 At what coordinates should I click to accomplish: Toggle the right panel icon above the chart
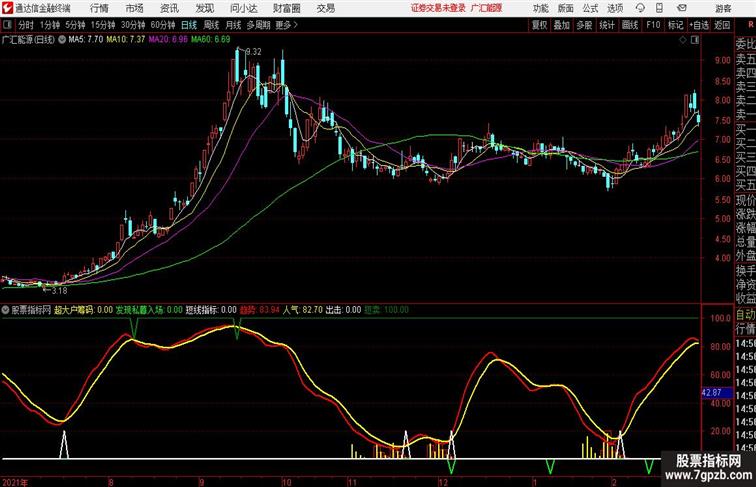coord(695,40)
